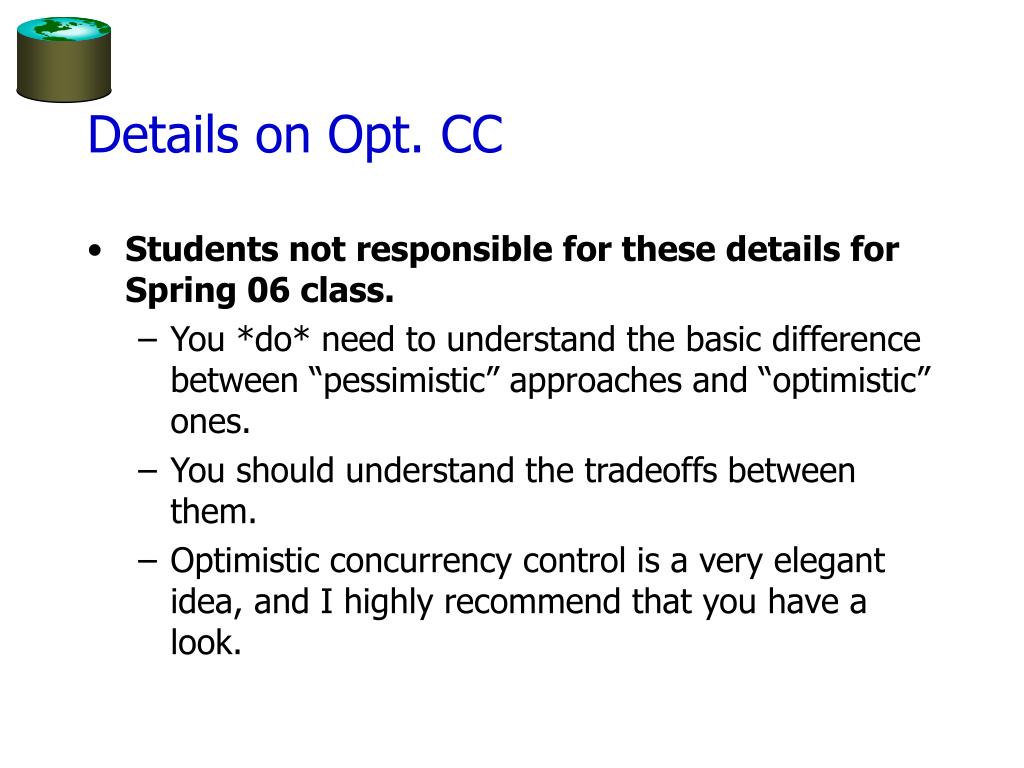
Task: Click the slide title Details on Opt. CC
Action: [x=295, y=135]
